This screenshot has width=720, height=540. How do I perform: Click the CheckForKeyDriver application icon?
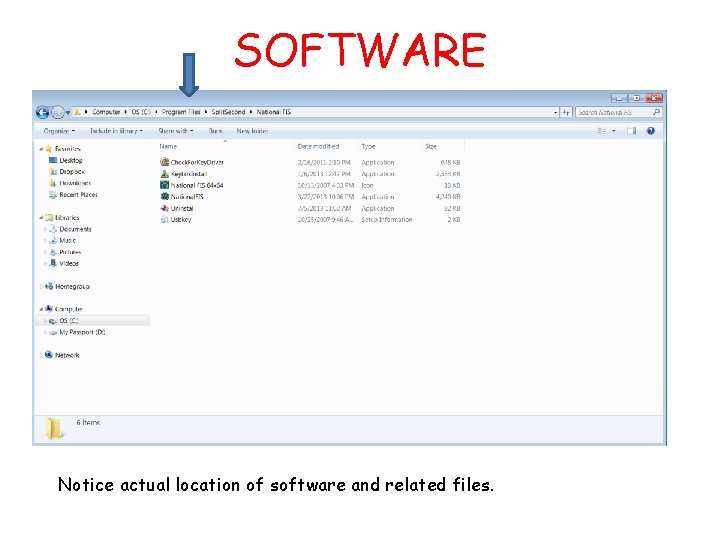[164, 162]
